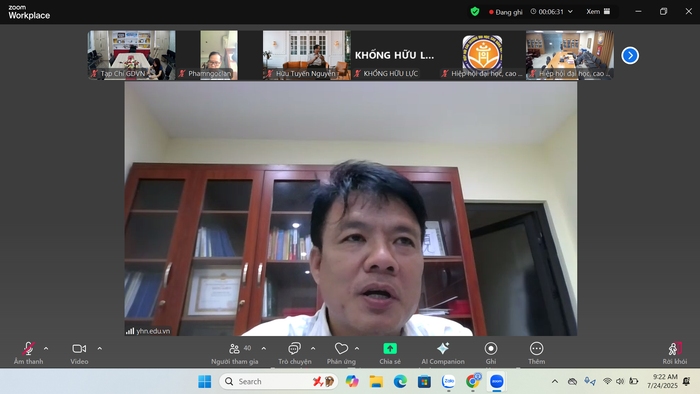Open Zalo from the Windows taskbar
Image resolution: width=700 pixels, height=394 pixels.
pyautogui.click(x=448, y=382)
